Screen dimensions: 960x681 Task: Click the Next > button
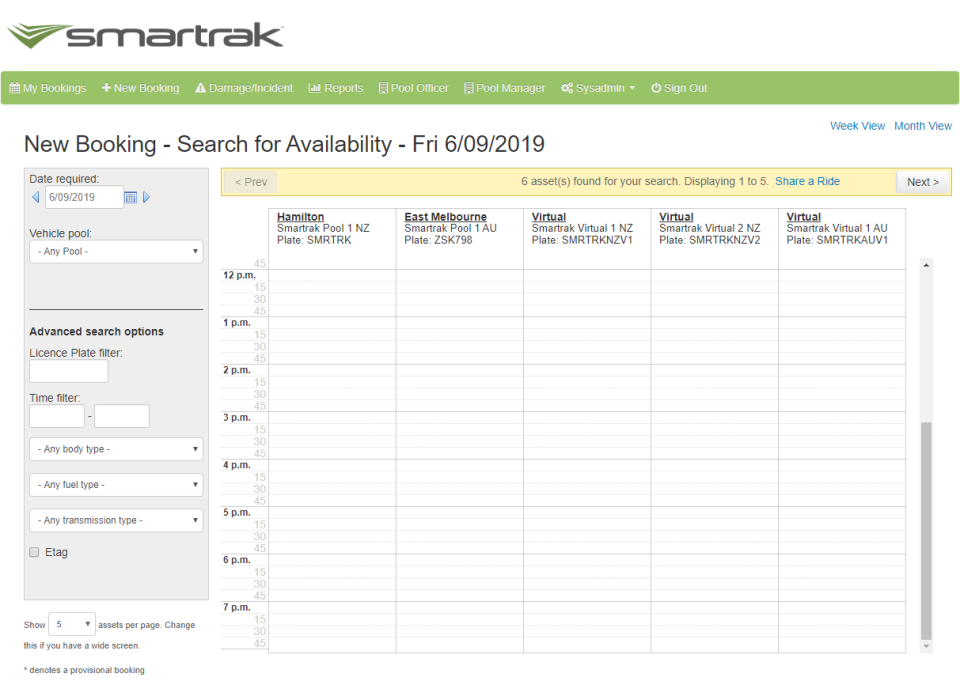[x=923, y=182]
